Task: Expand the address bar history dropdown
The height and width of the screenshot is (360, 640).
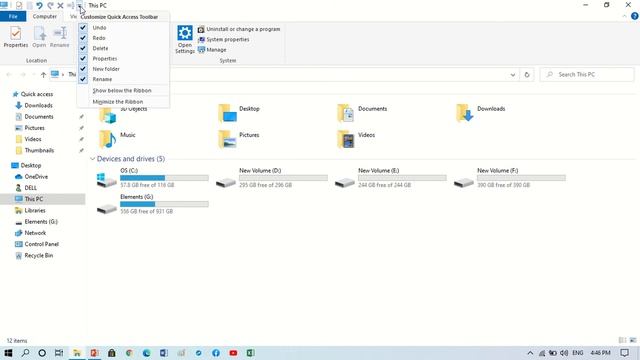Action: pos(513,75)
